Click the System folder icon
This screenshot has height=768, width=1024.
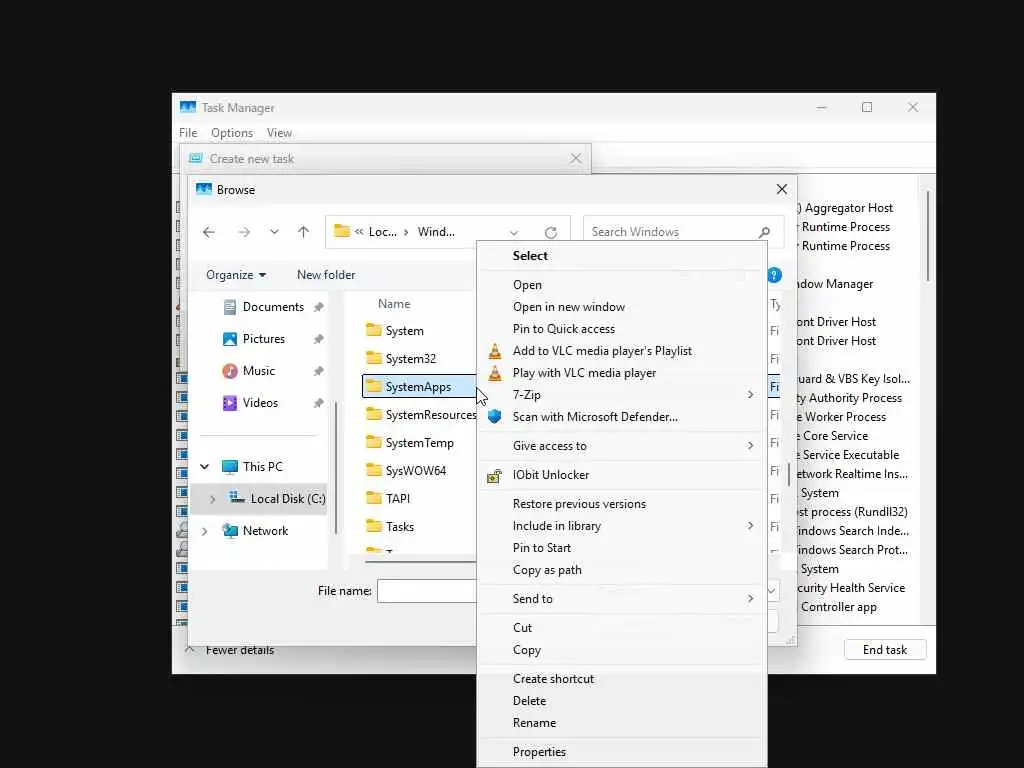pyautogui.click(x=374, y=330)
